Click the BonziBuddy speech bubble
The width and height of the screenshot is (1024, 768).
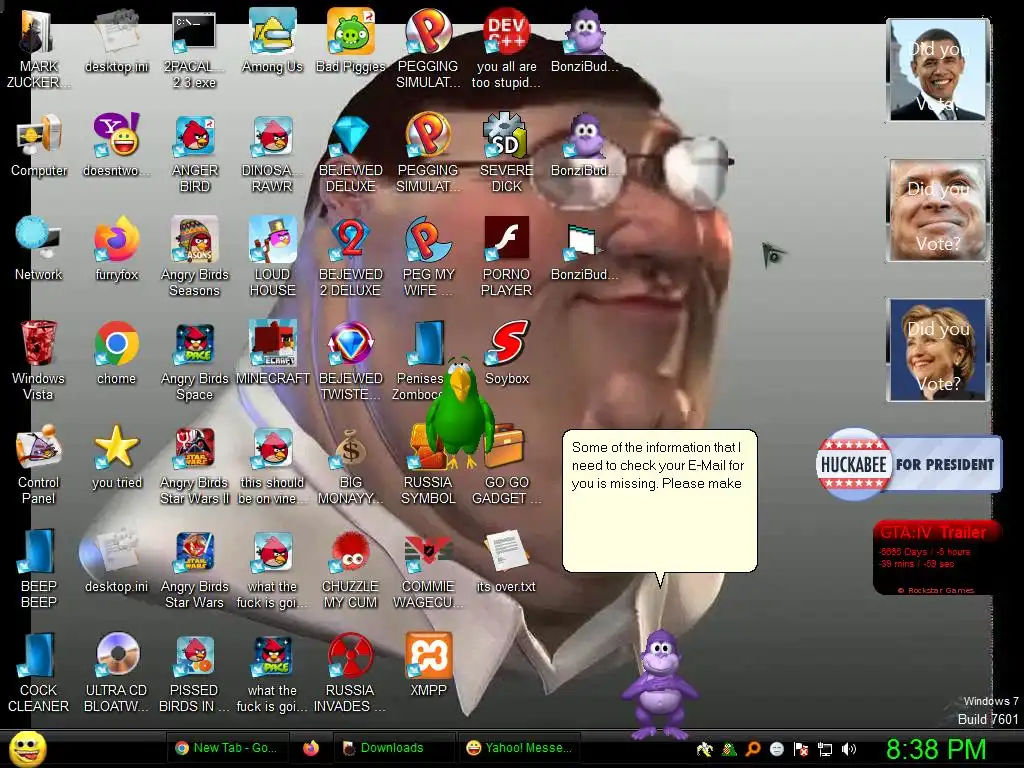pos(660,501)
